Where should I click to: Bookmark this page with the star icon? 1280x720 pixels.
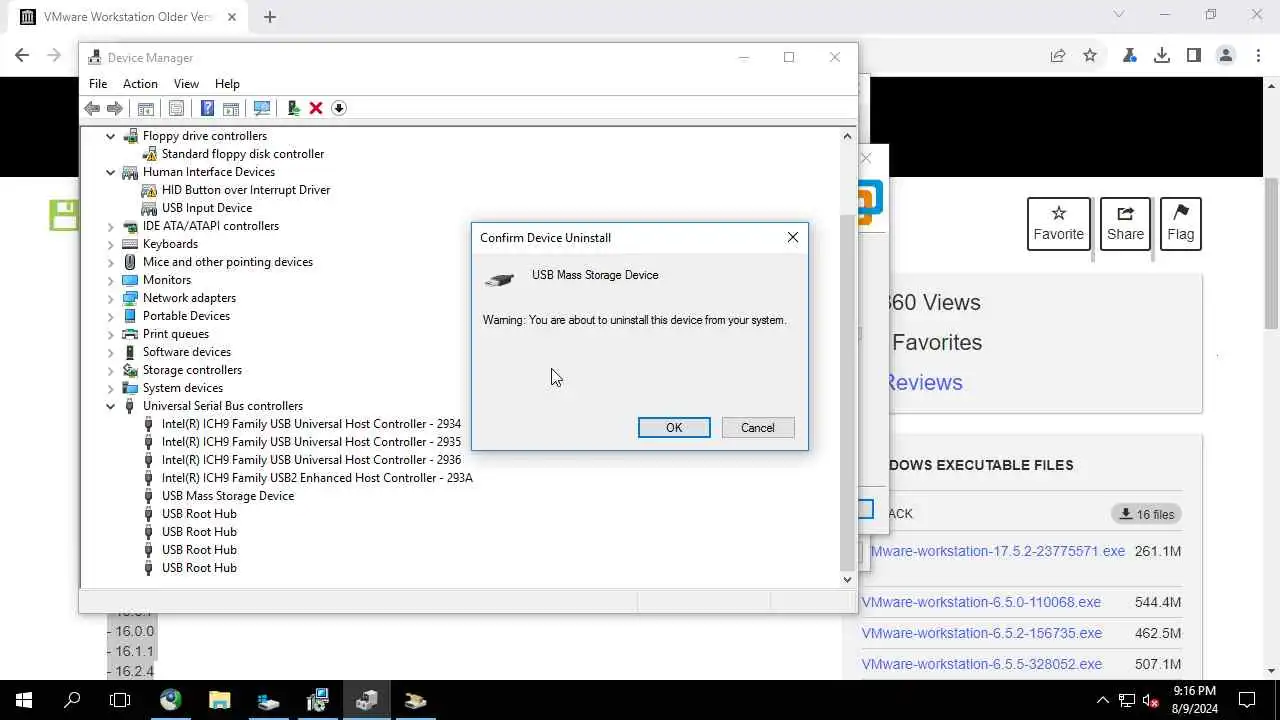1090,56
